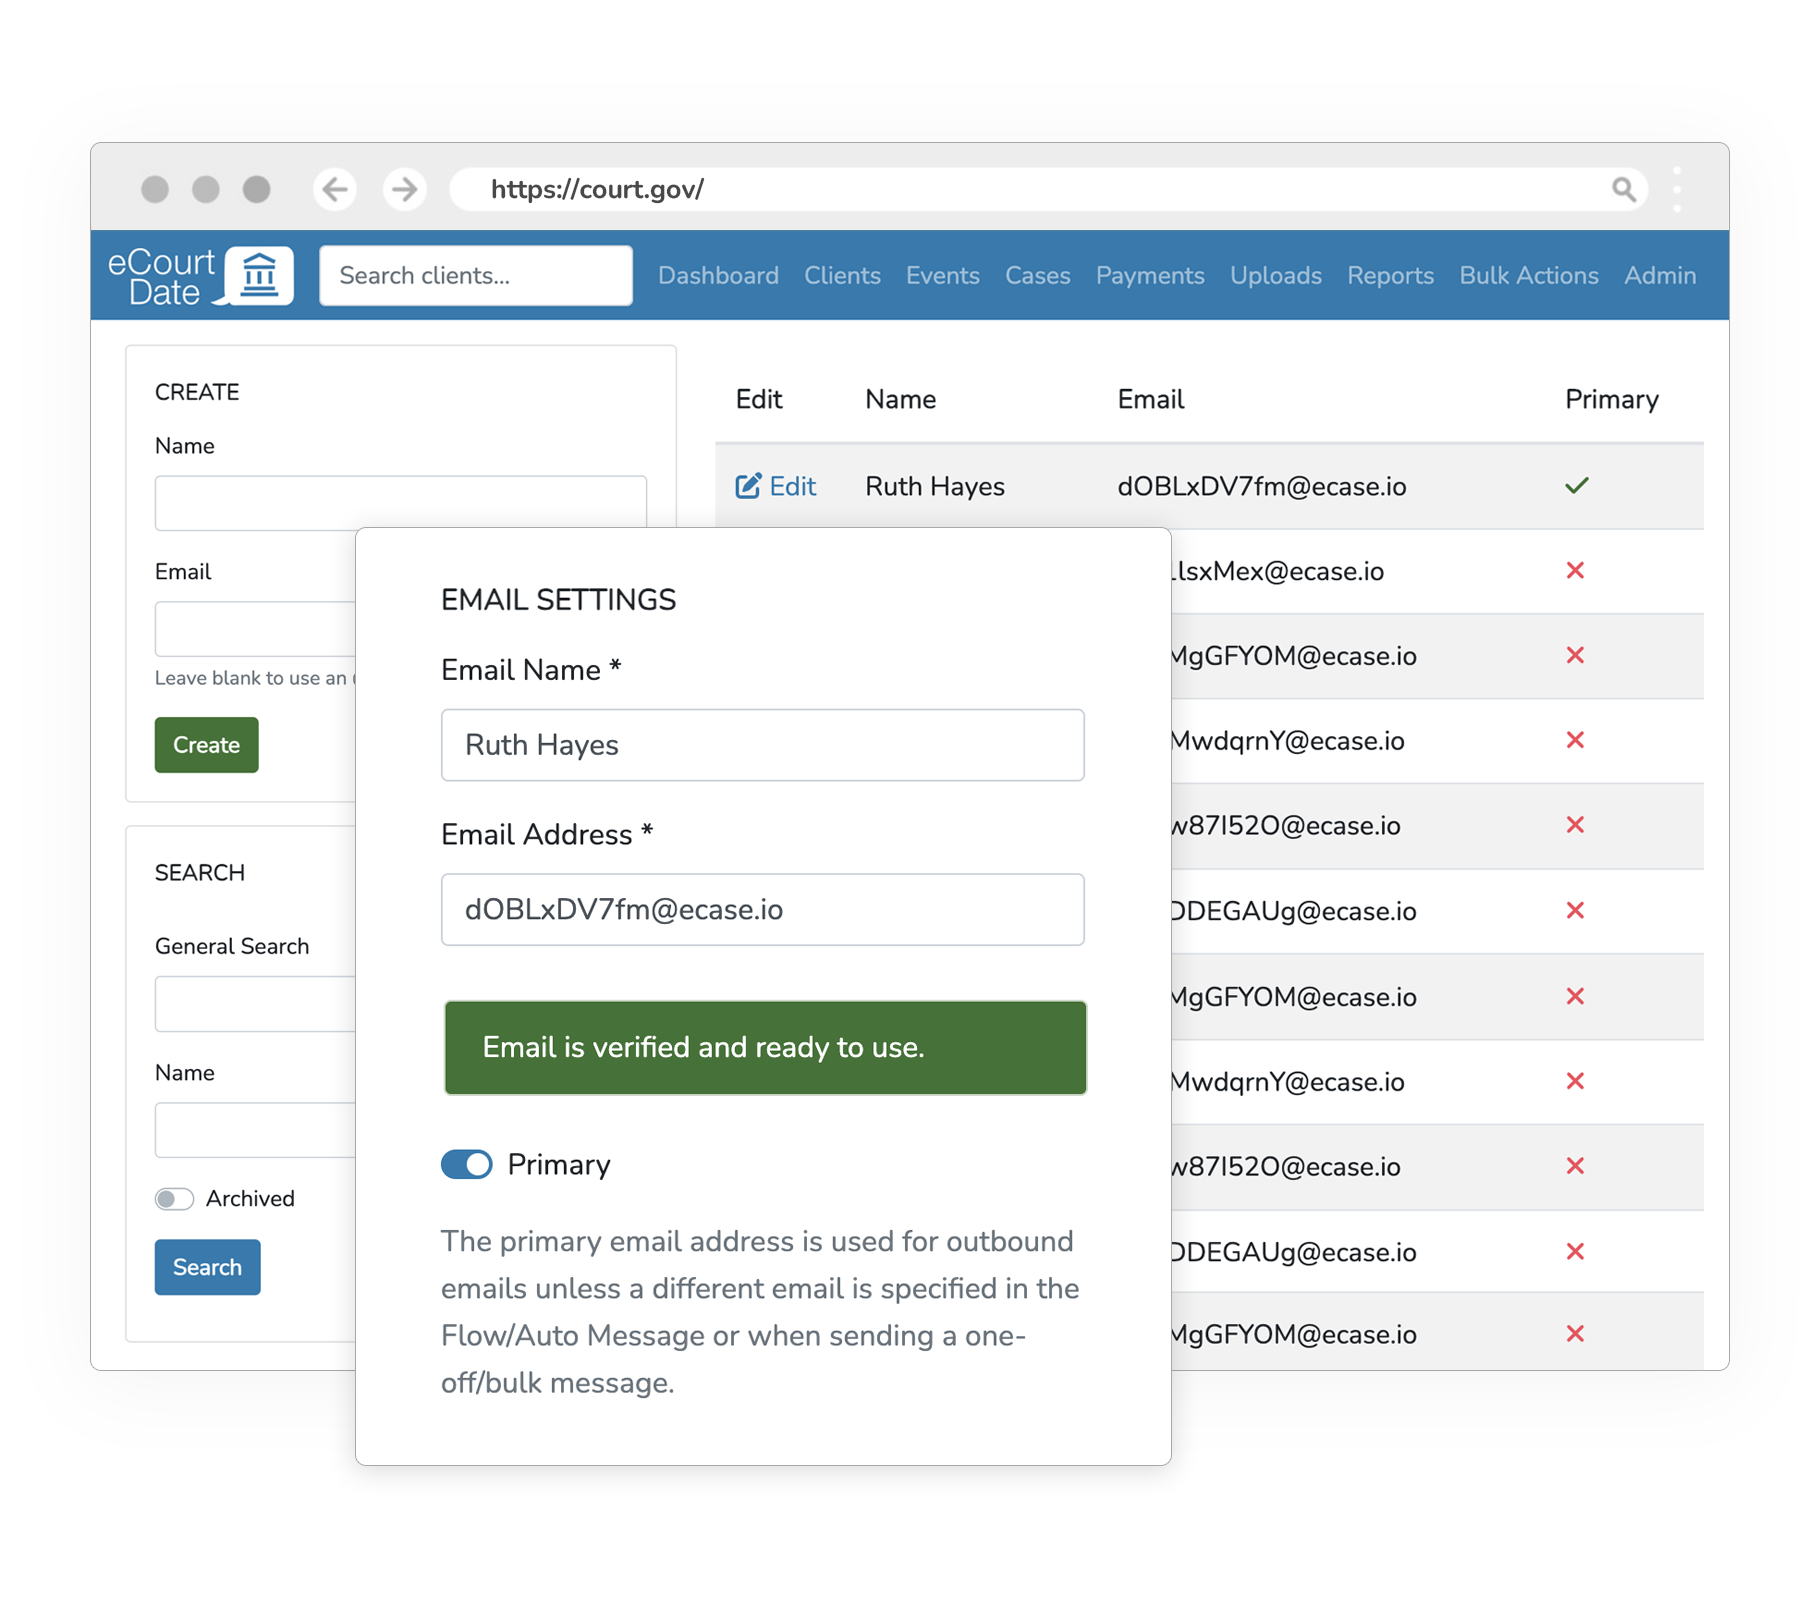Click the Primary column header
This screenshot has width=1812, height=1600.
(x=1611, y=400)
